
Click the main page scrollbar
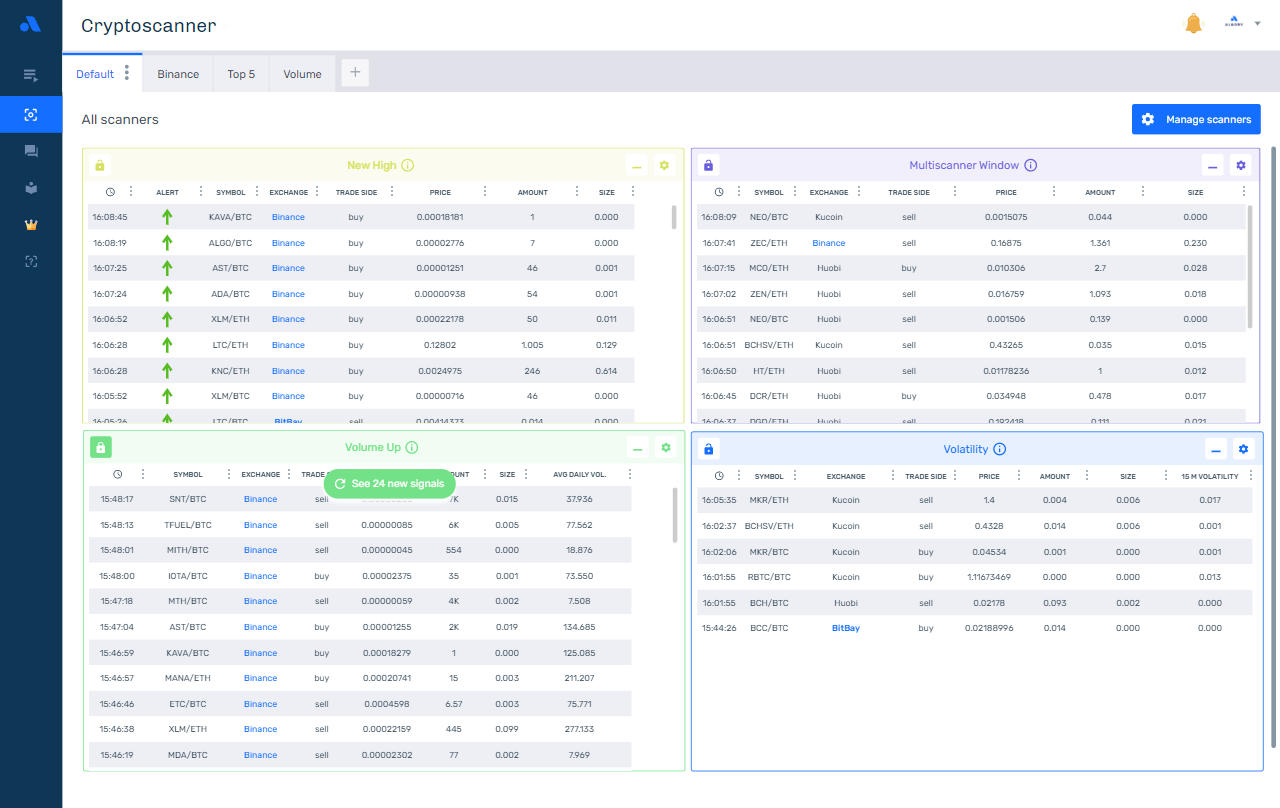[1273, 447]
